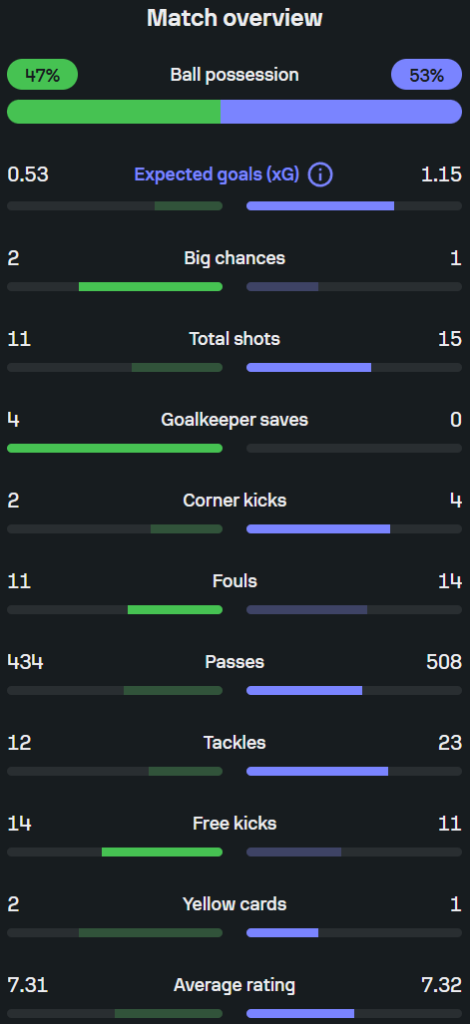Screen dimensions: 470x1024
Task: Click the 53% possession badge
Action: 426,74
